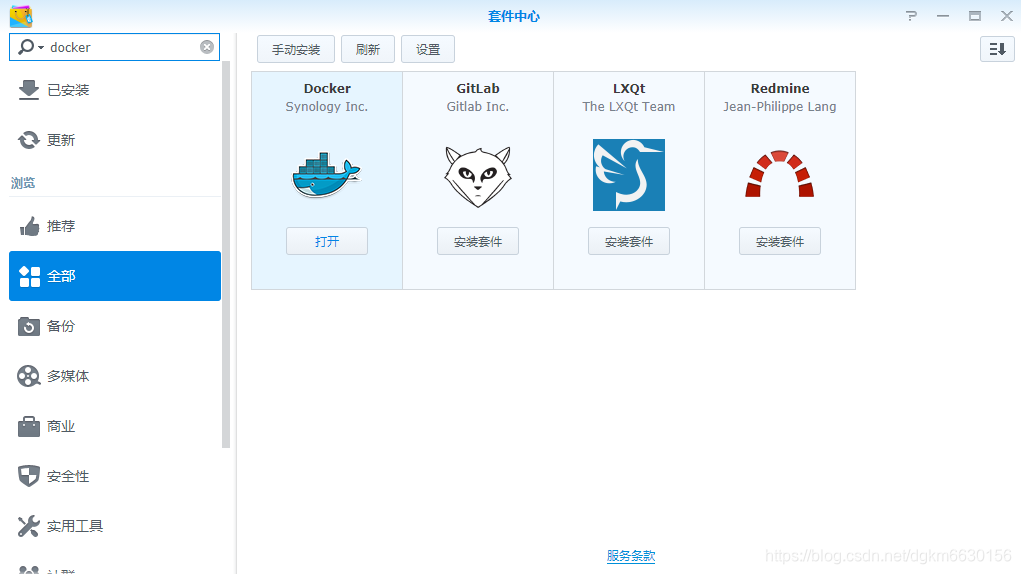This screenshot has height=574, width=1021.
Task: Click The LXQt Team publisher text
Action: tap(629, 107)
